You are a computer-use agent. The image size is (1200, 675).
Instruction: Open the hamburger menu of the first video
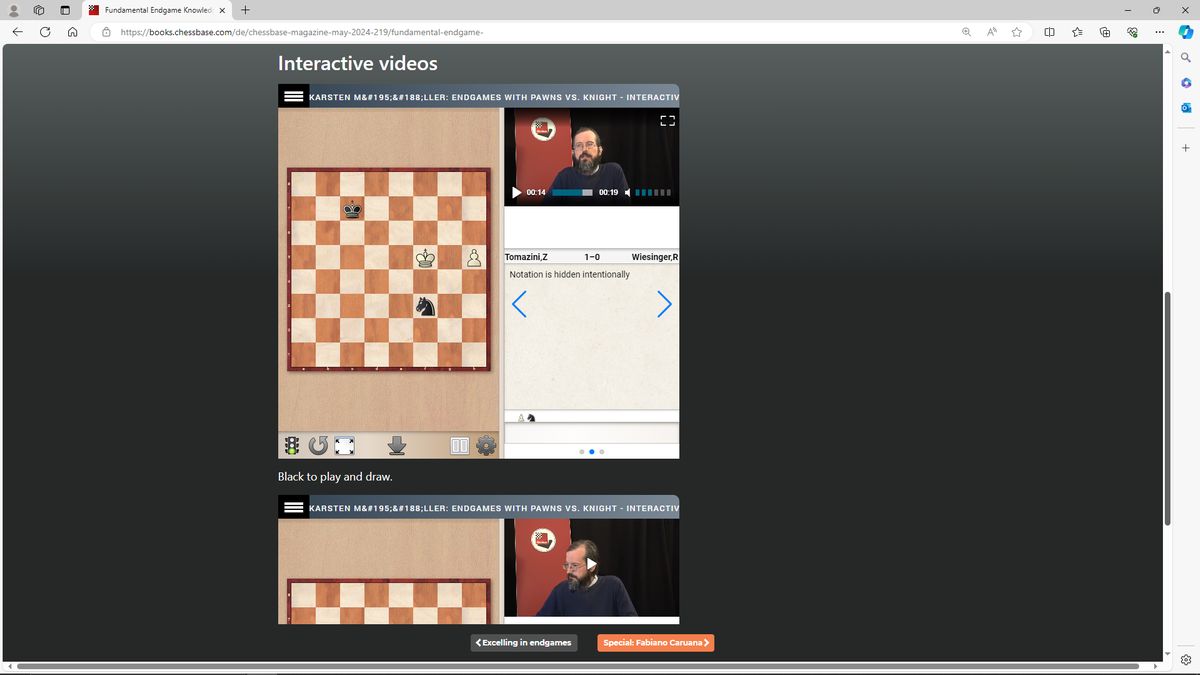click(x=293, y=97)
